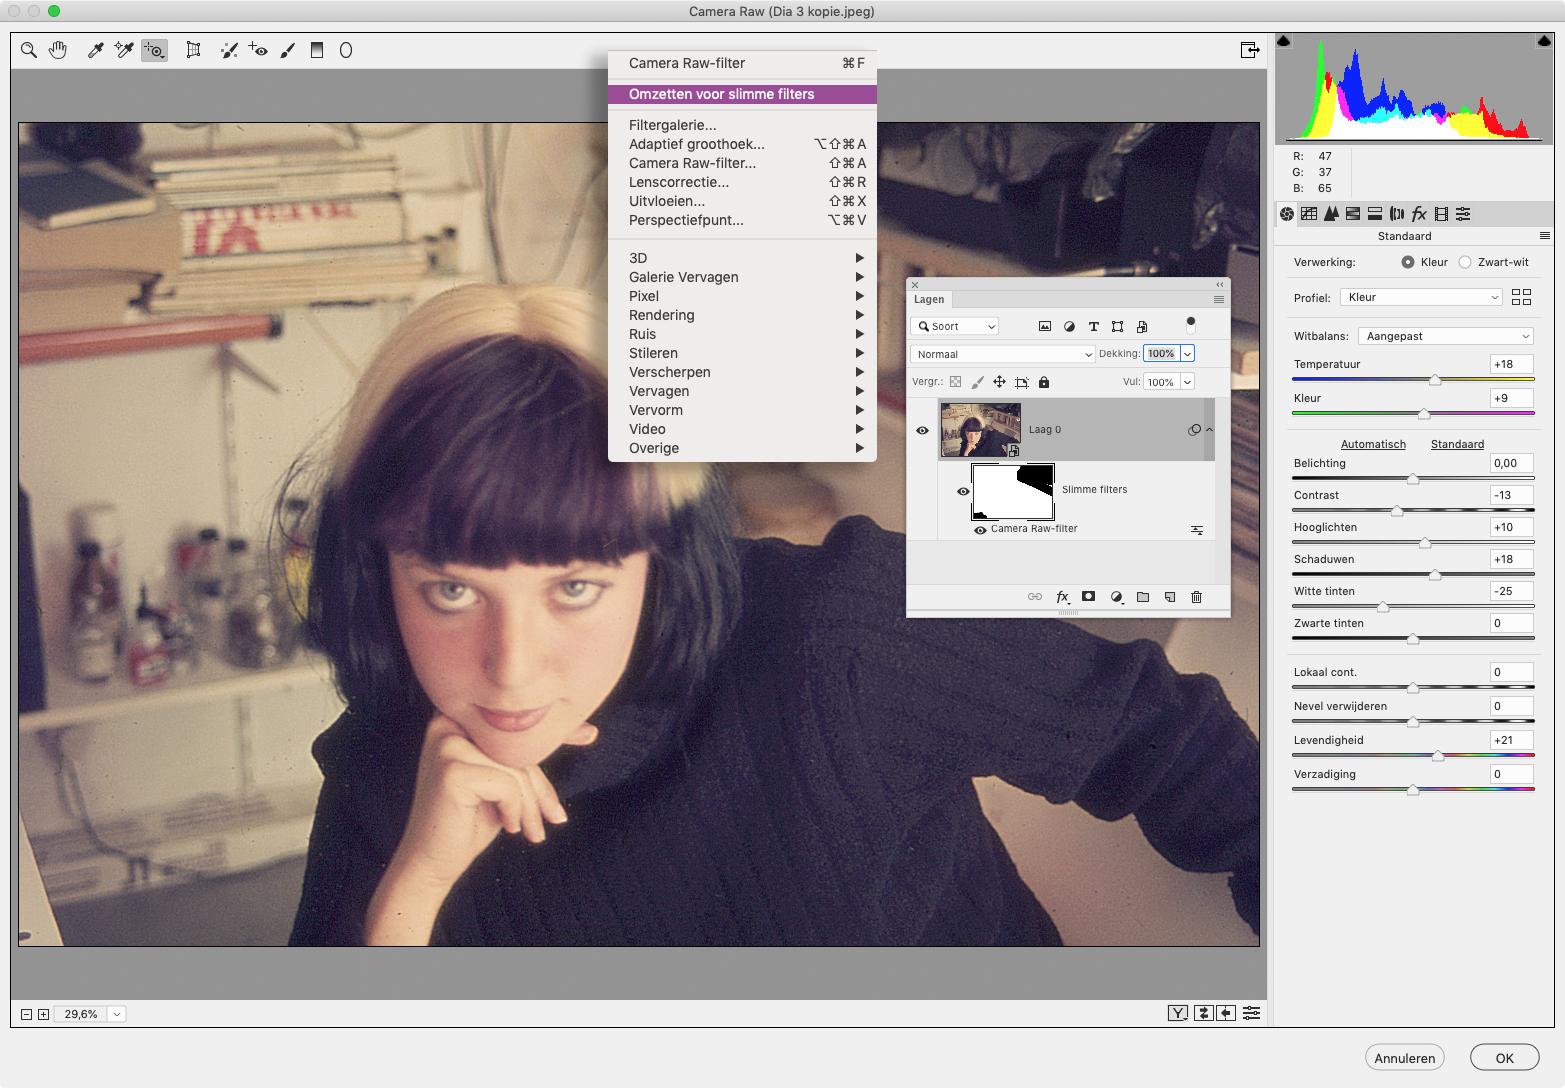Choose the Graduated Filter tool
Image resolution: width=1565 pixels, height=1088 pixels.
[317, 50]
